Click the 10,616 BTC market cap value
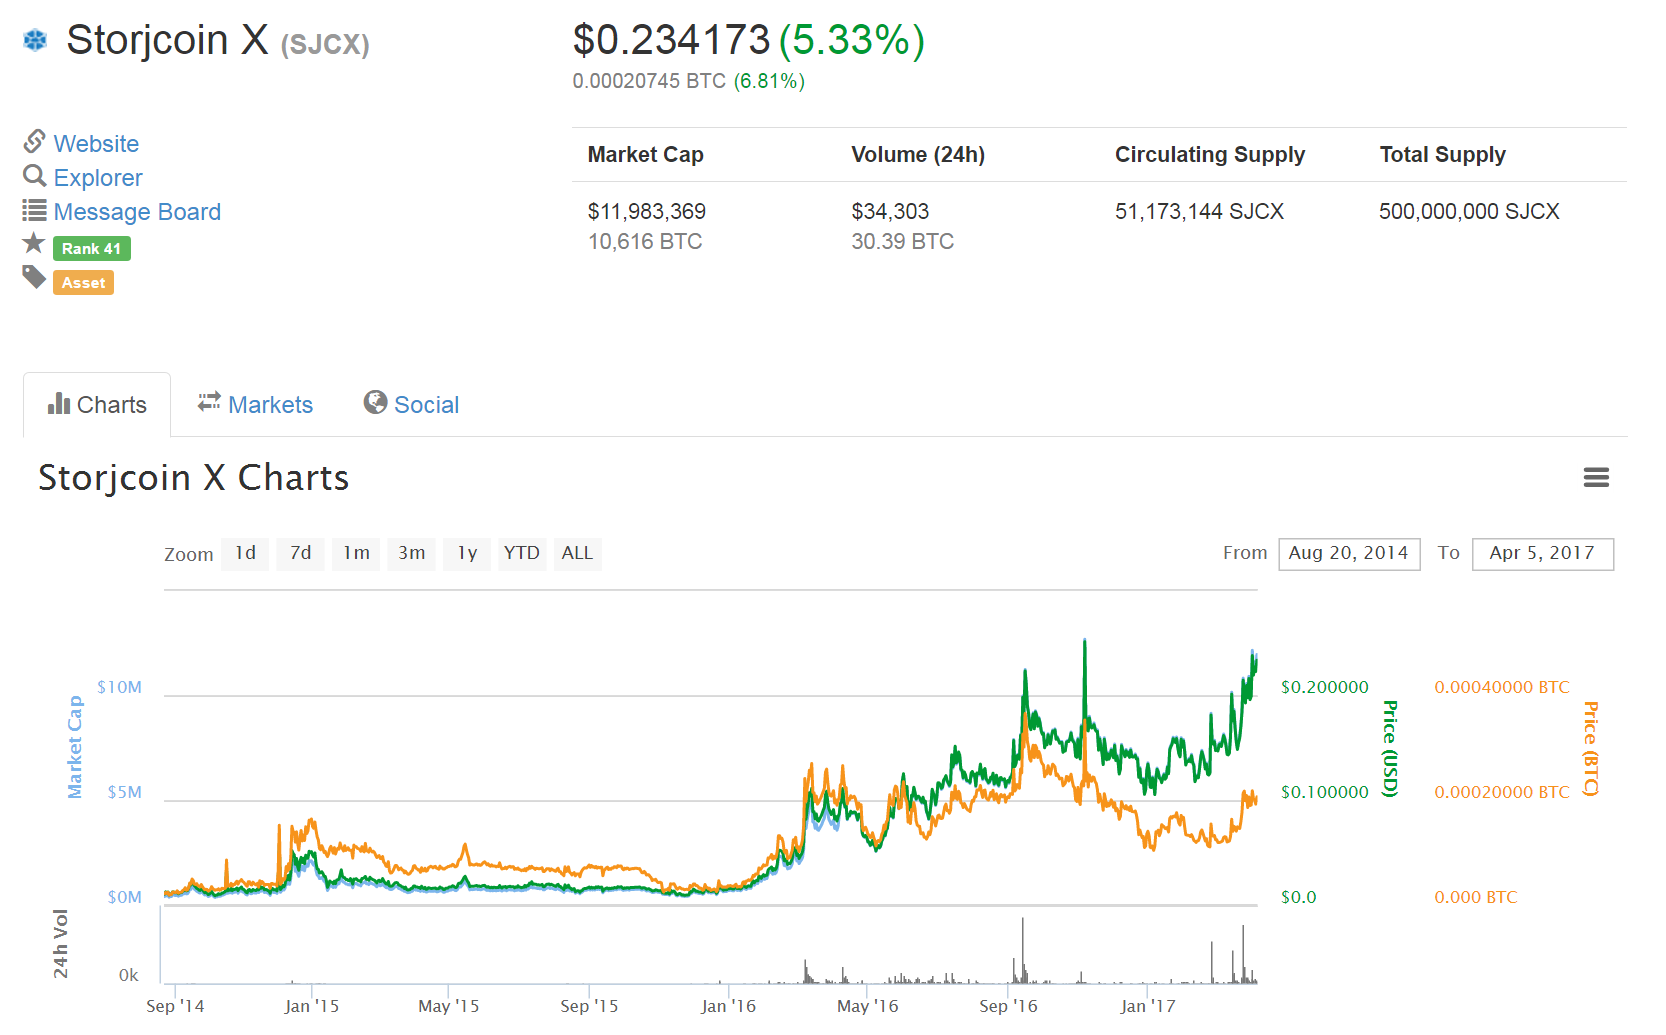The image size is (1666, 1035). (645, 242)
